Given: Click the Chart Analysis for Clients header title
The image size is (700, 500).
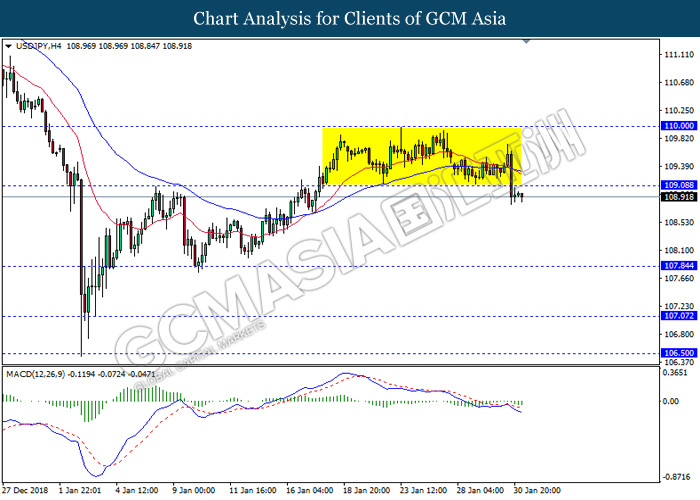Looking at the screenshot, I should pyautogui.click(x=350, y=18).
